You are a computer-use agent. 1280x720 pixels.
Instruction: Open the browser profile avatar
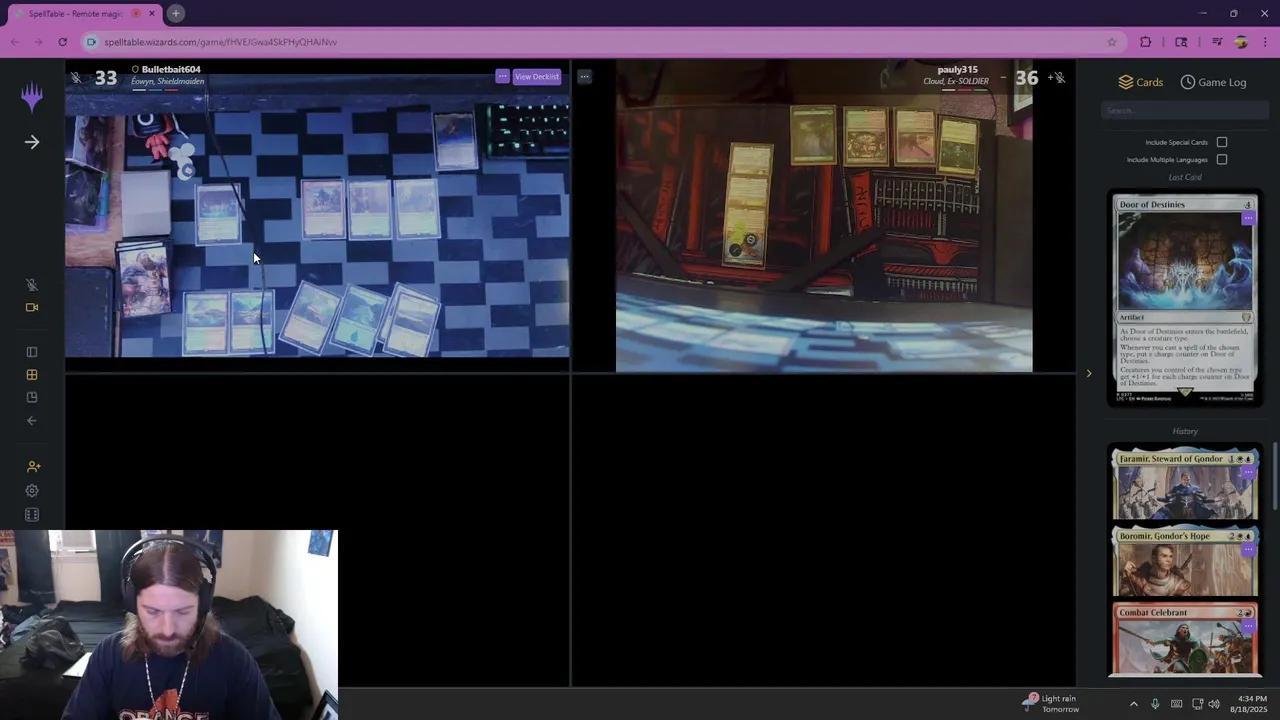(x=1241, y=42)
